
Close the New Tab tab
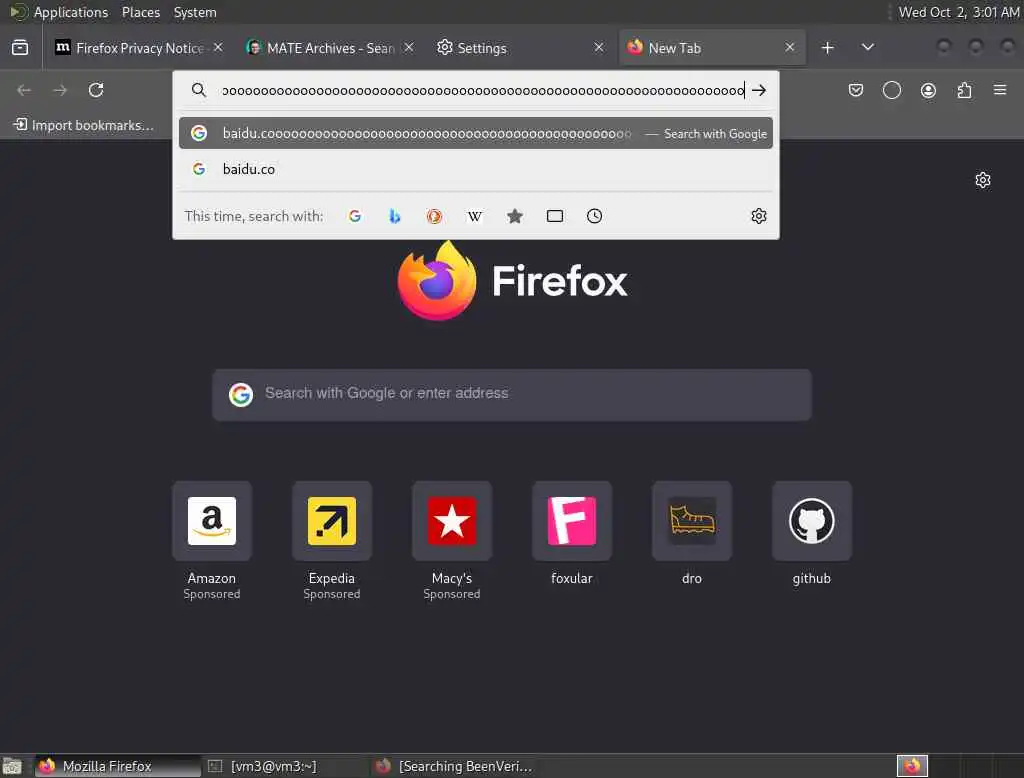790,48
